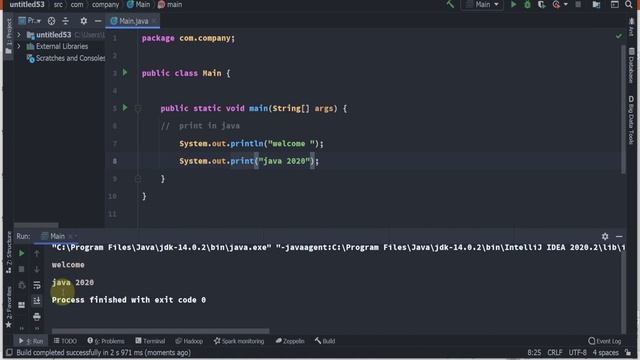Collapse the main method fold marker on line 5
This screenshot has width=640, height=360.
[x=138, y=109]
